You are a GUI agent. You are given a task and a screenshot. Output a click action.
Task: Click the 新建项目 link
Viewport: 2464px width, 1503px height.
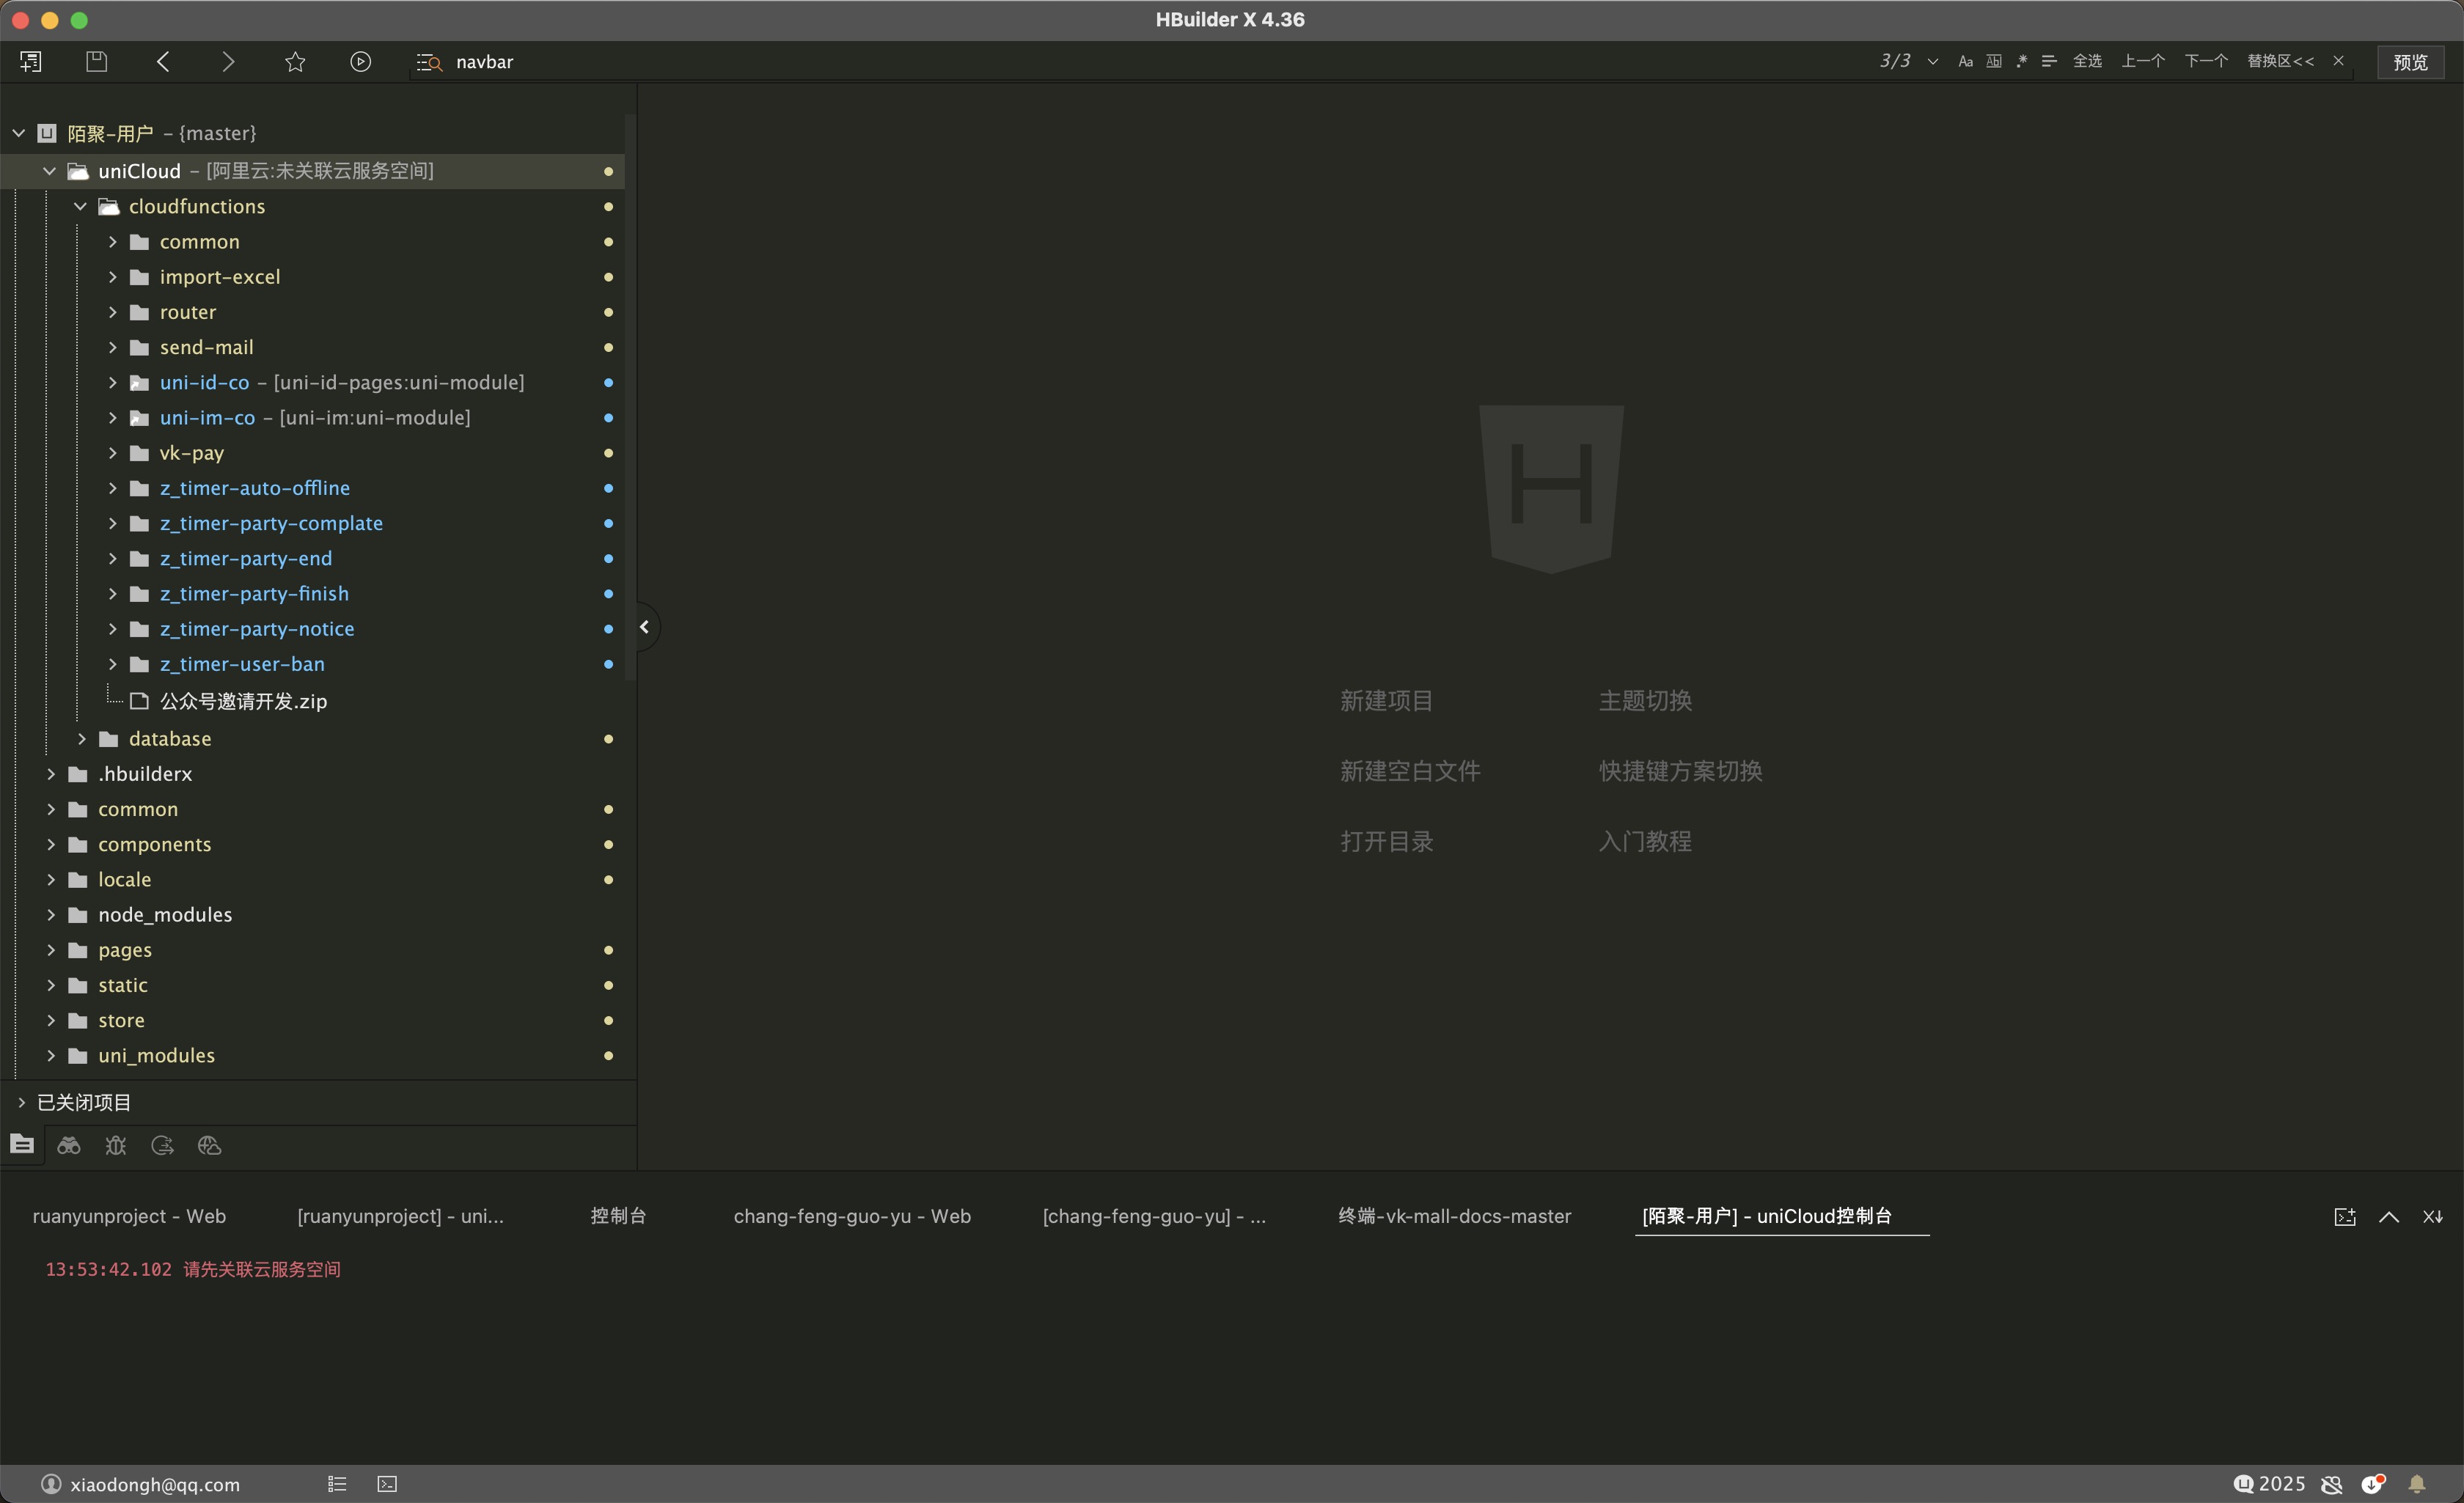(x=1386, y=701)
